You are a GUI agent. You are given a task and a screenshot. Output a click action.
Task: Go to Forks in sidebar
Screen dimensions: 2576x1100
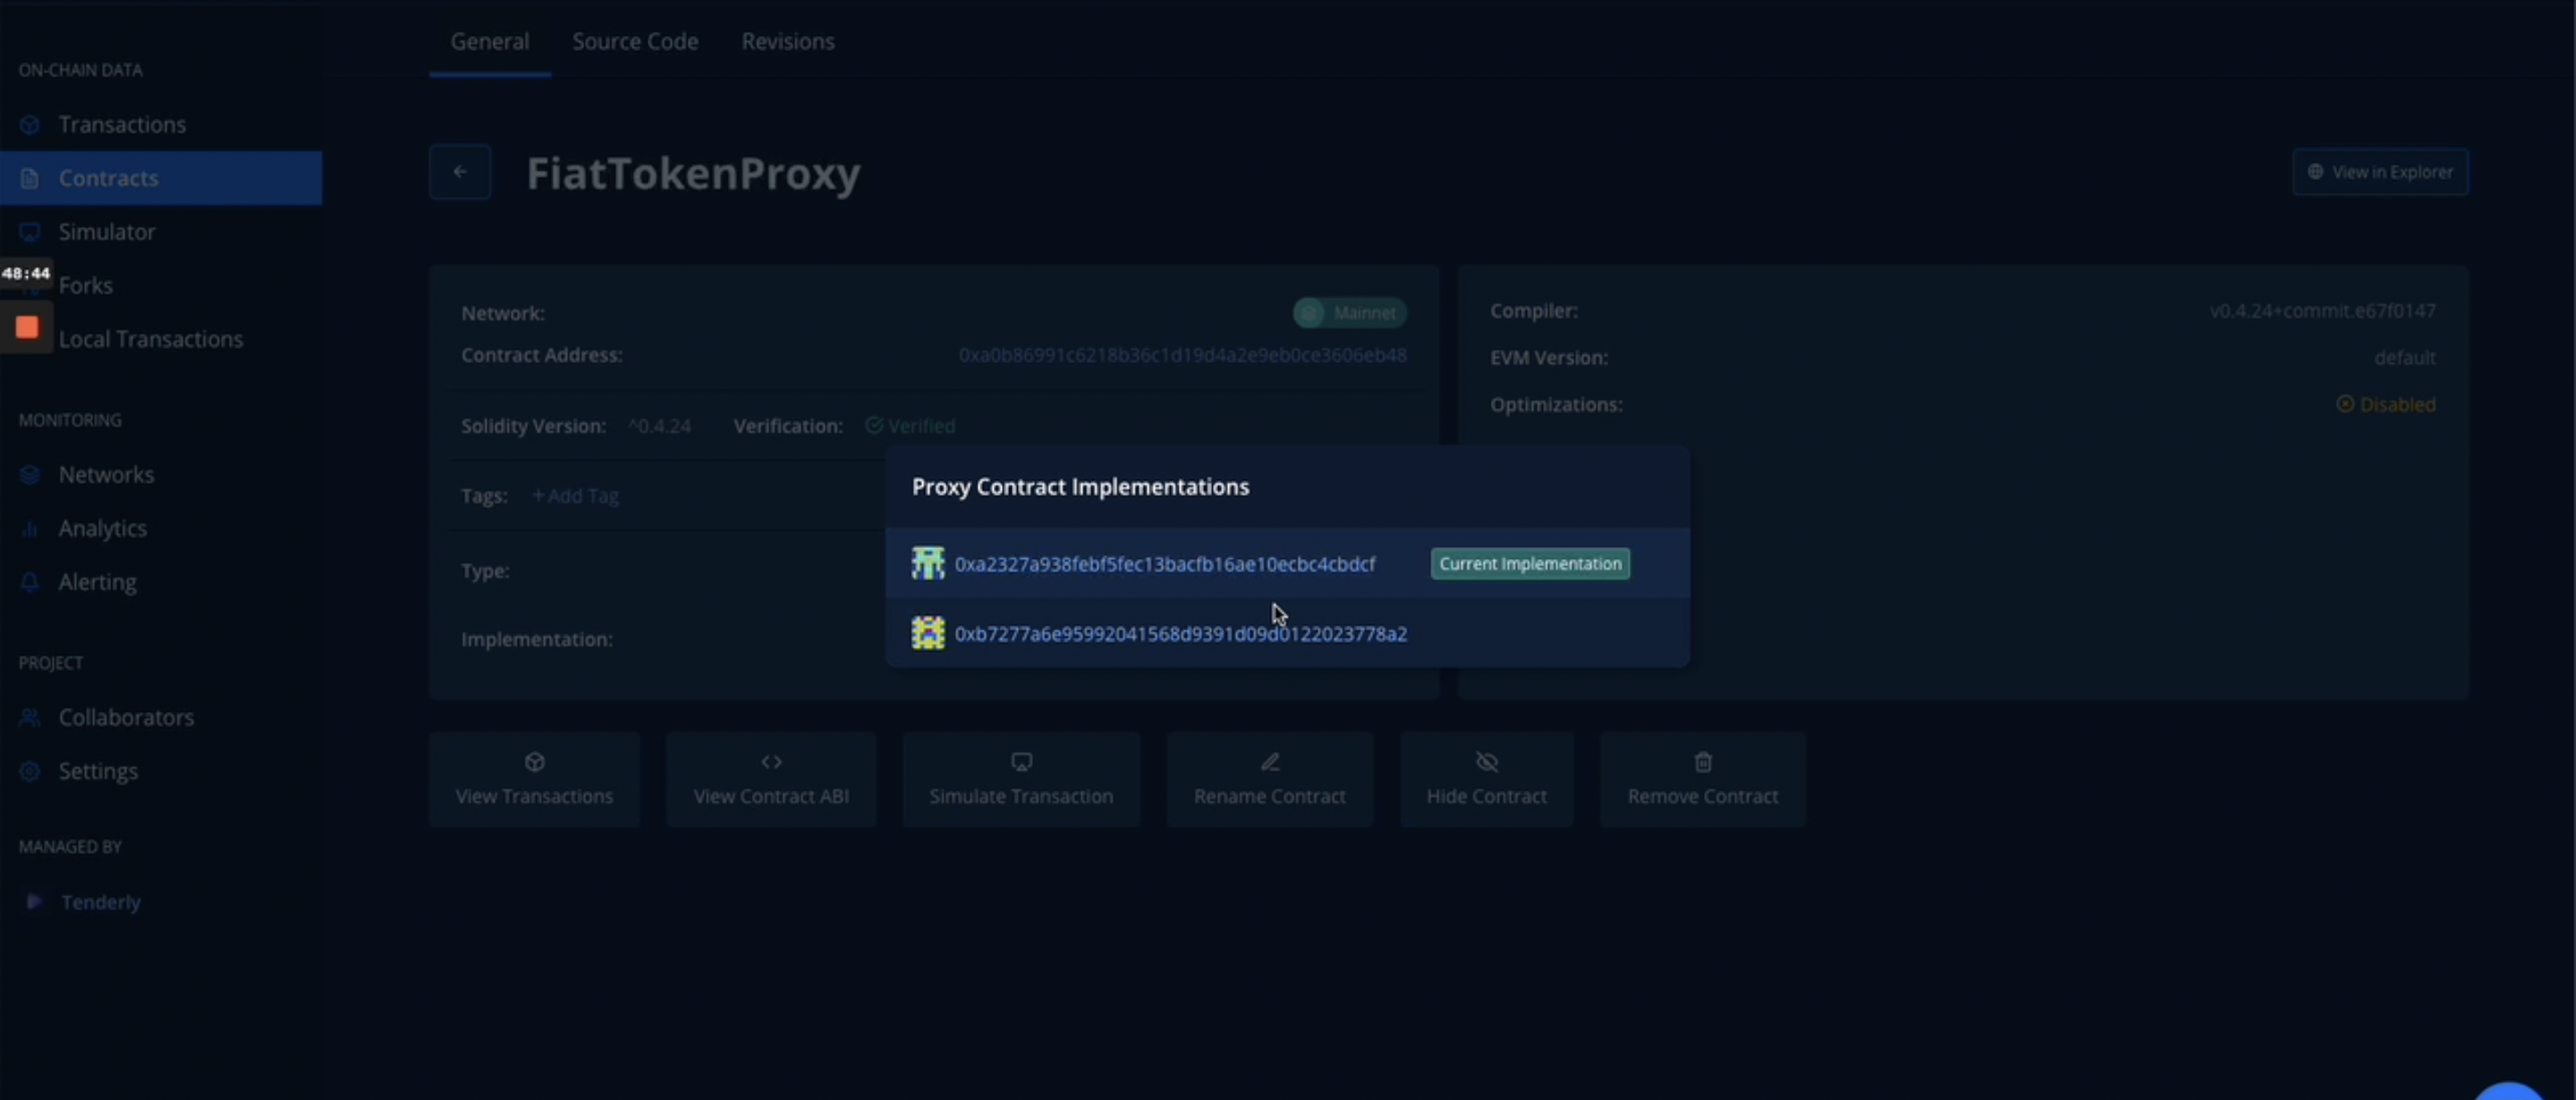pos(86,286)
